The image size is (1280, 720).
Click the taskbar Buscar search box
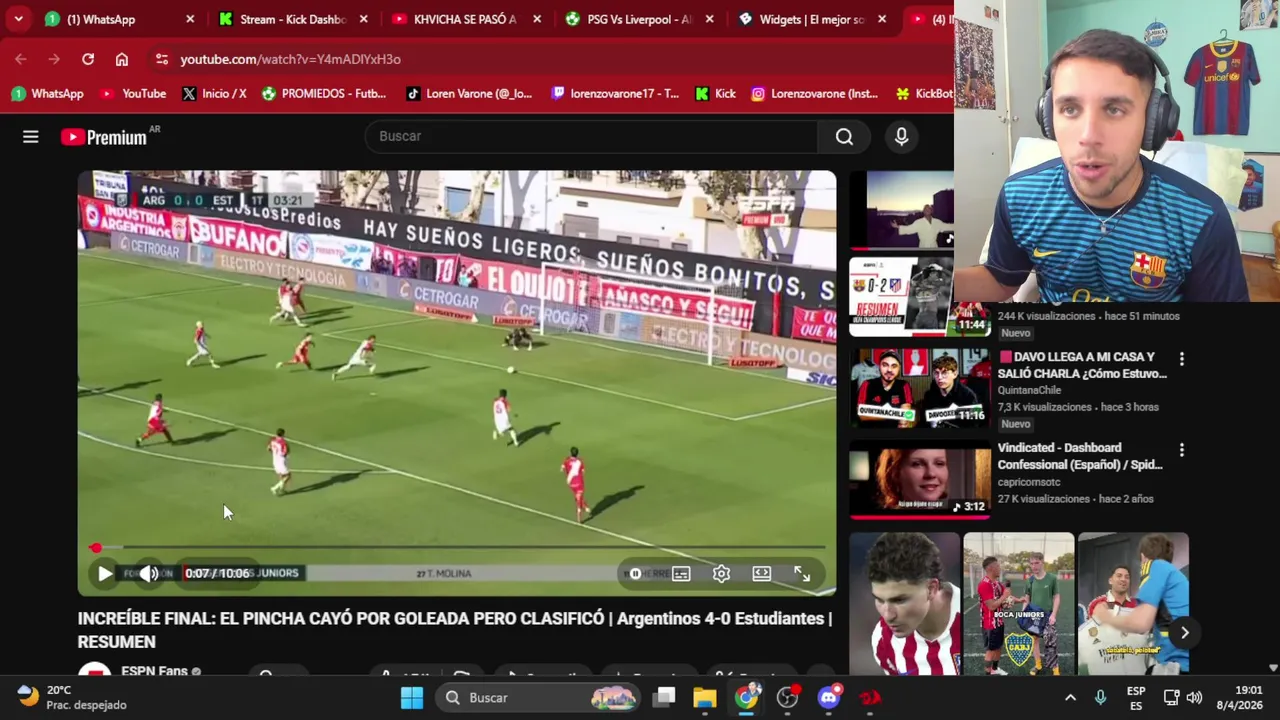click(x=538, y=698)
